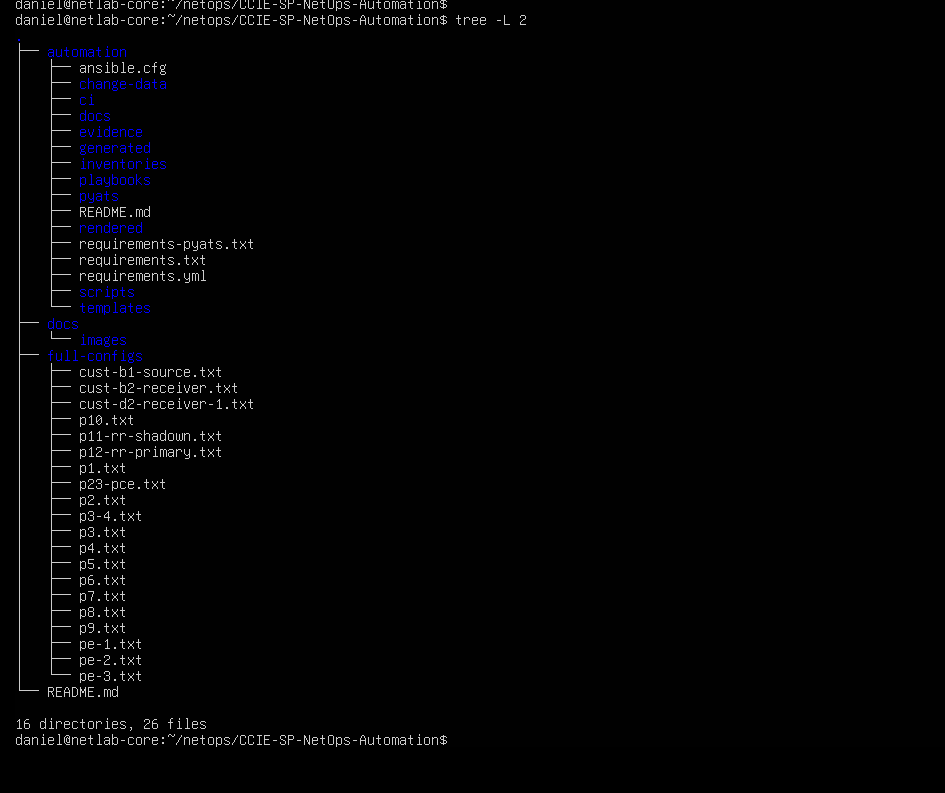The width and height of the screenshot is (945, 793).
Task: Click the requirements.txt file name
Action: pyautogui.click(x=142, y=260)
